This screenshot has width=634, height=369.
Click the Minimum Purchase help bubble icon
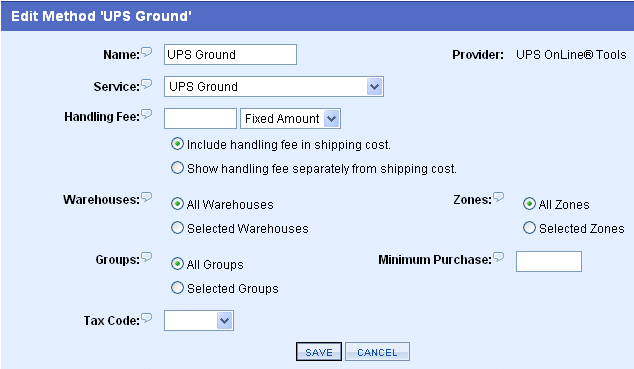(499, 257)
